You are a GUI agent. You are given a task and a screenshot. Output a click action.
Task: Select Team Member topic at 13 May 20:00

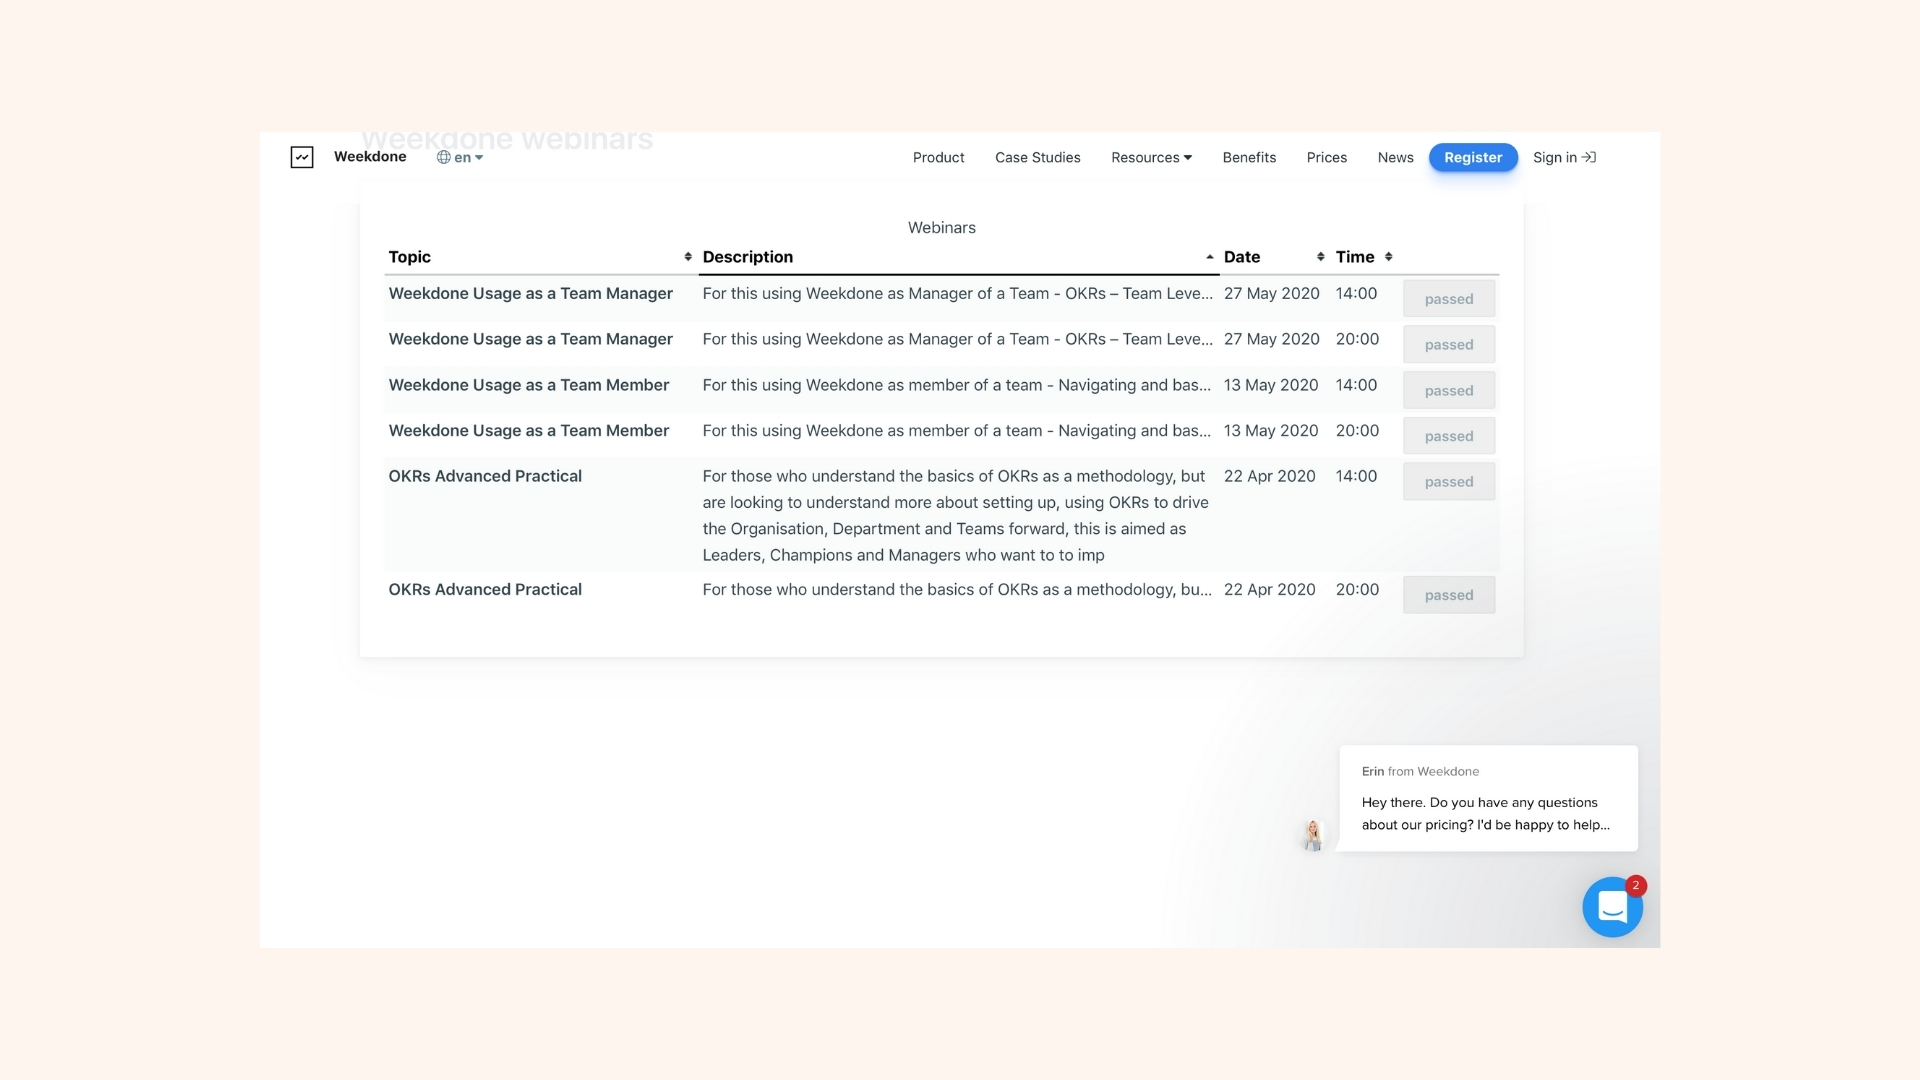tap(528, 431)
